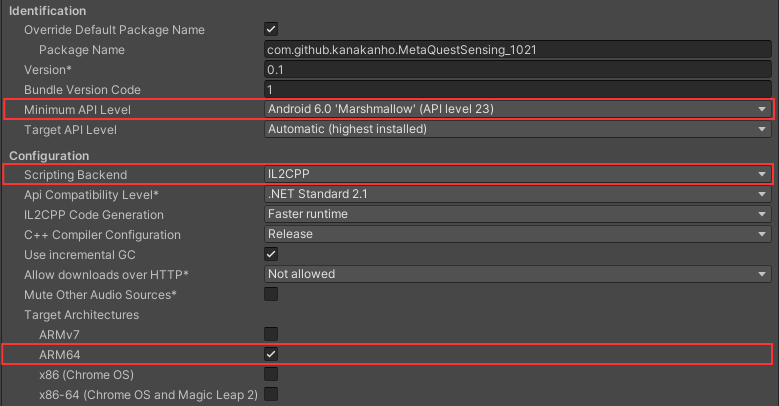Screen dimensions: 779x406
Task: Focus the Bundle Version Code field
Action: (x=516, y=89)
